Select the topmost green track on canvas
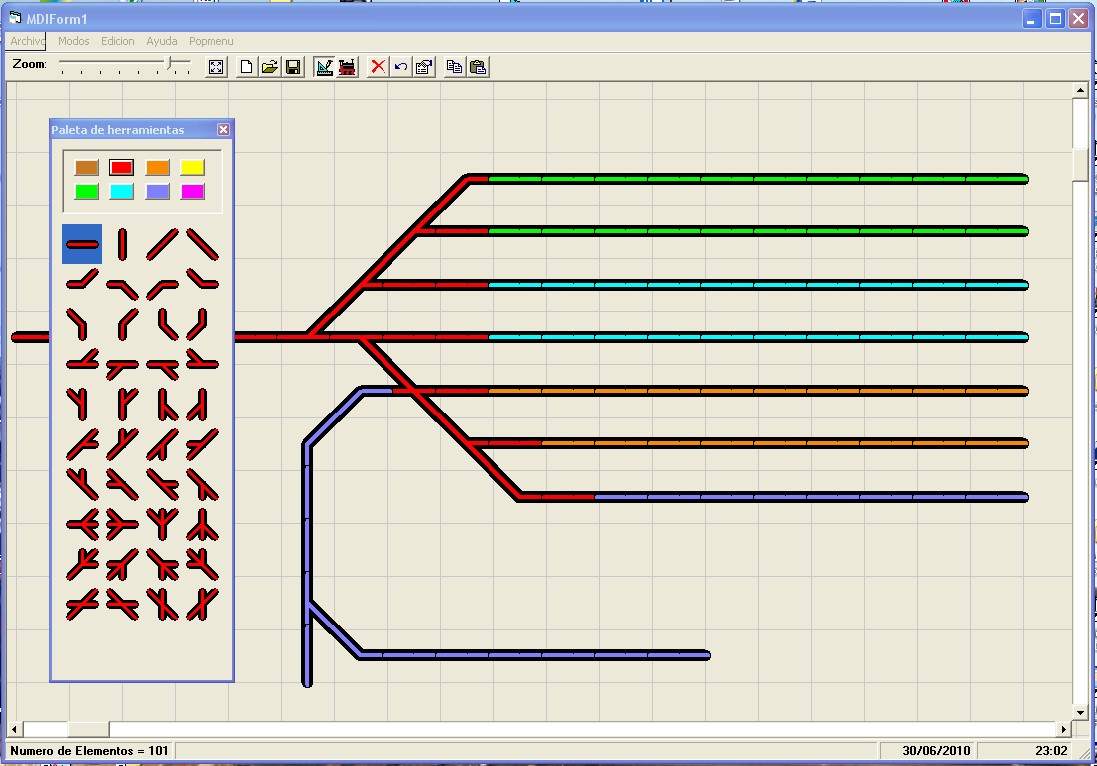The image size is (1097, 766). (758, 179)
